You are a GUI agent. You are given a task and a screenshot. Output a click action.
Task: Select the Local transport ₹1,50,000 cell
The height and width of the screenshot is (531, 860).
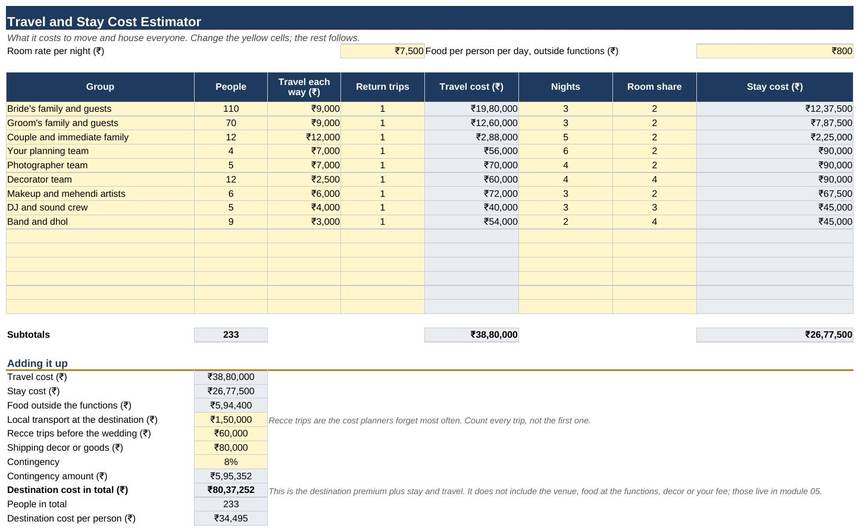click(x=231, y=420)
